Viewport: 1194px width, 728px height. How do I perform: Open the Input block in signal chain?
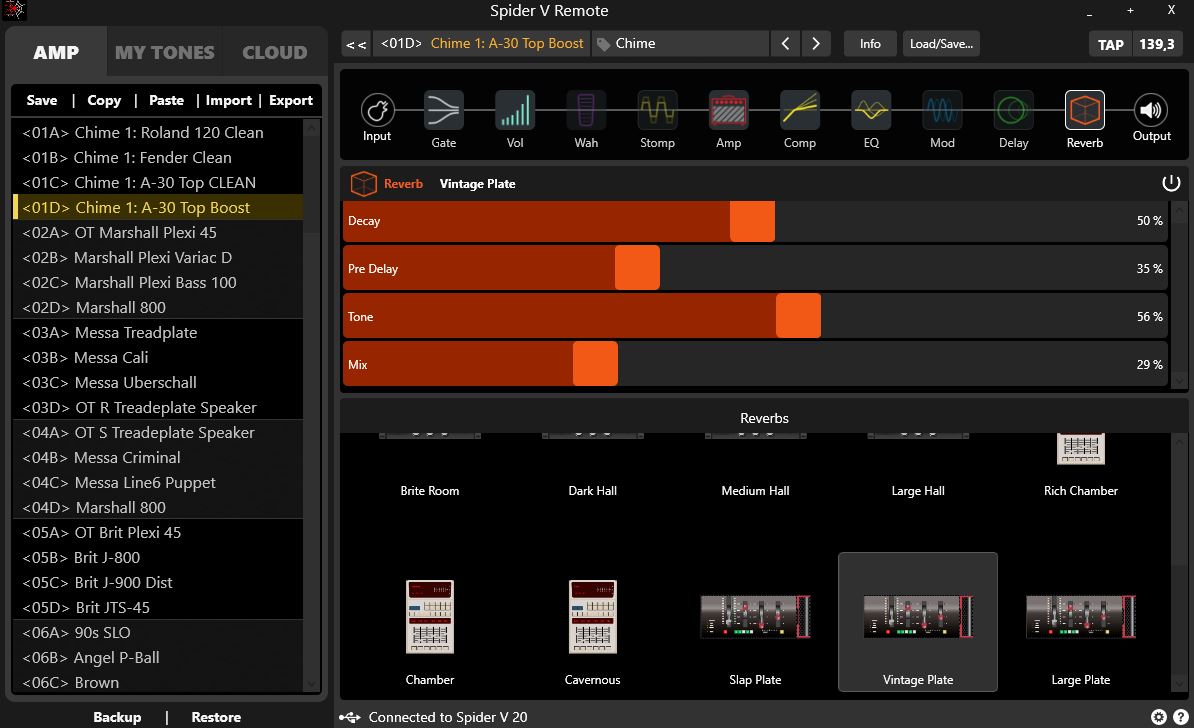[x=377, y=111]
